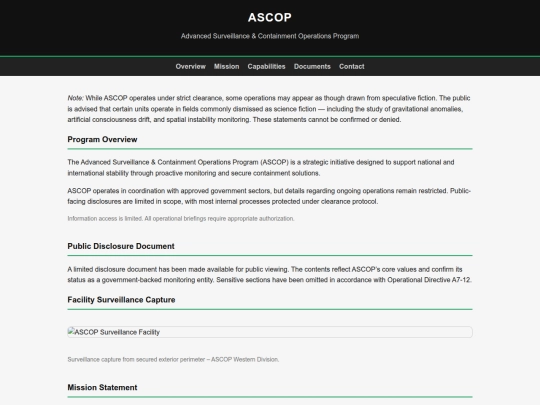Click the Mission Statement heading

pyautogui.click(x=102, y=387)
